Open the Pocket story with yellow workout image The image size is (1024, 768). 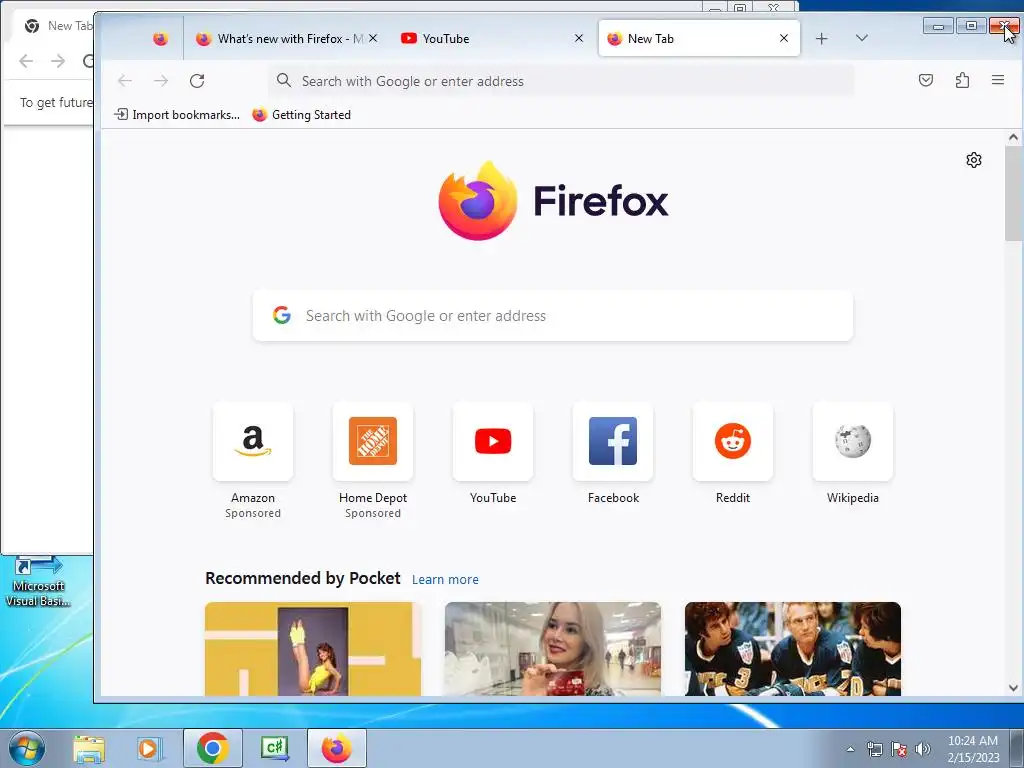point(313,648)
